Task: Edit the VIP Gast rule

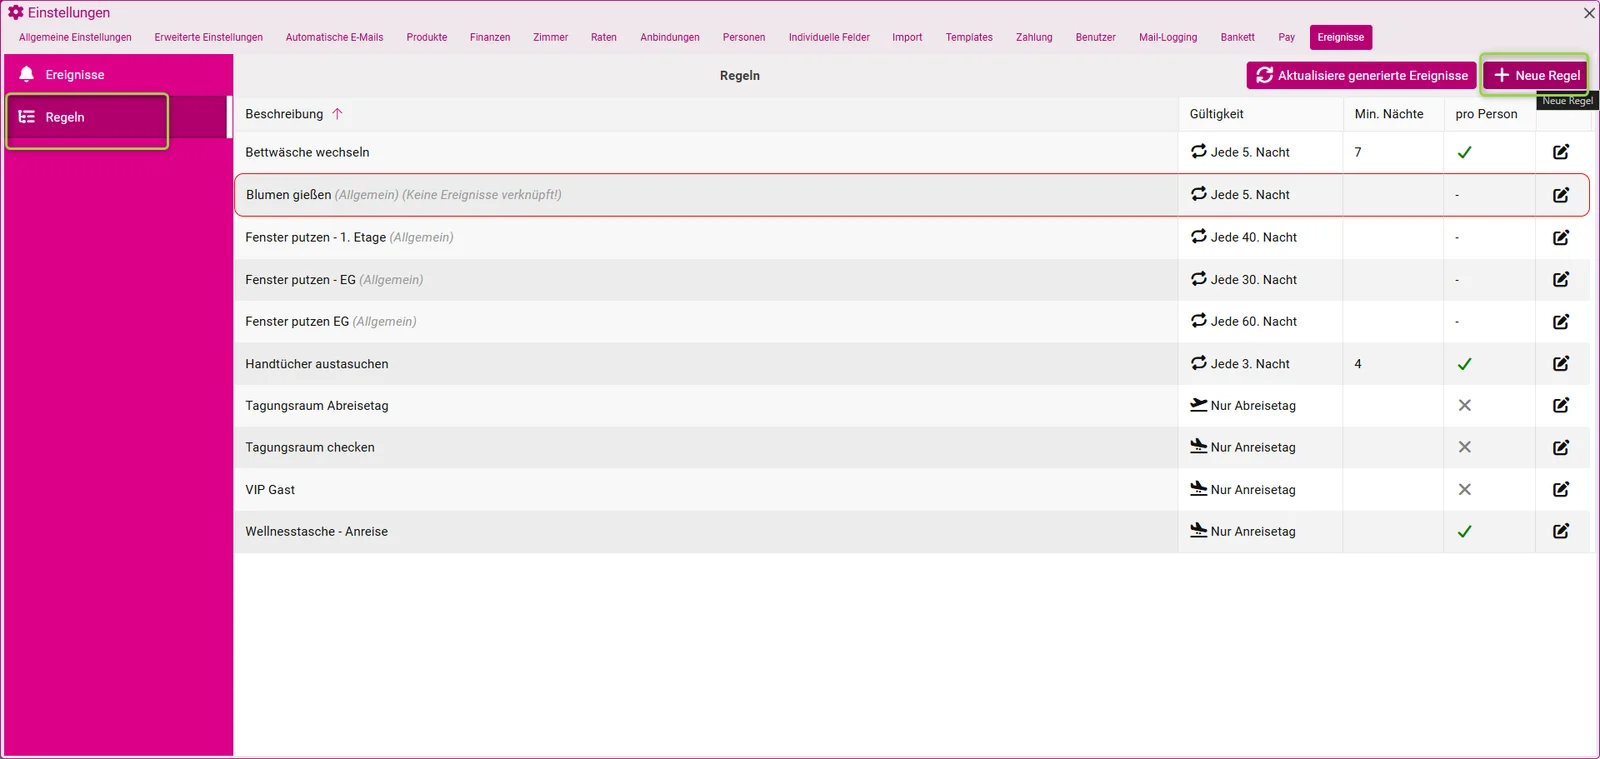Action: [1560, 489]
